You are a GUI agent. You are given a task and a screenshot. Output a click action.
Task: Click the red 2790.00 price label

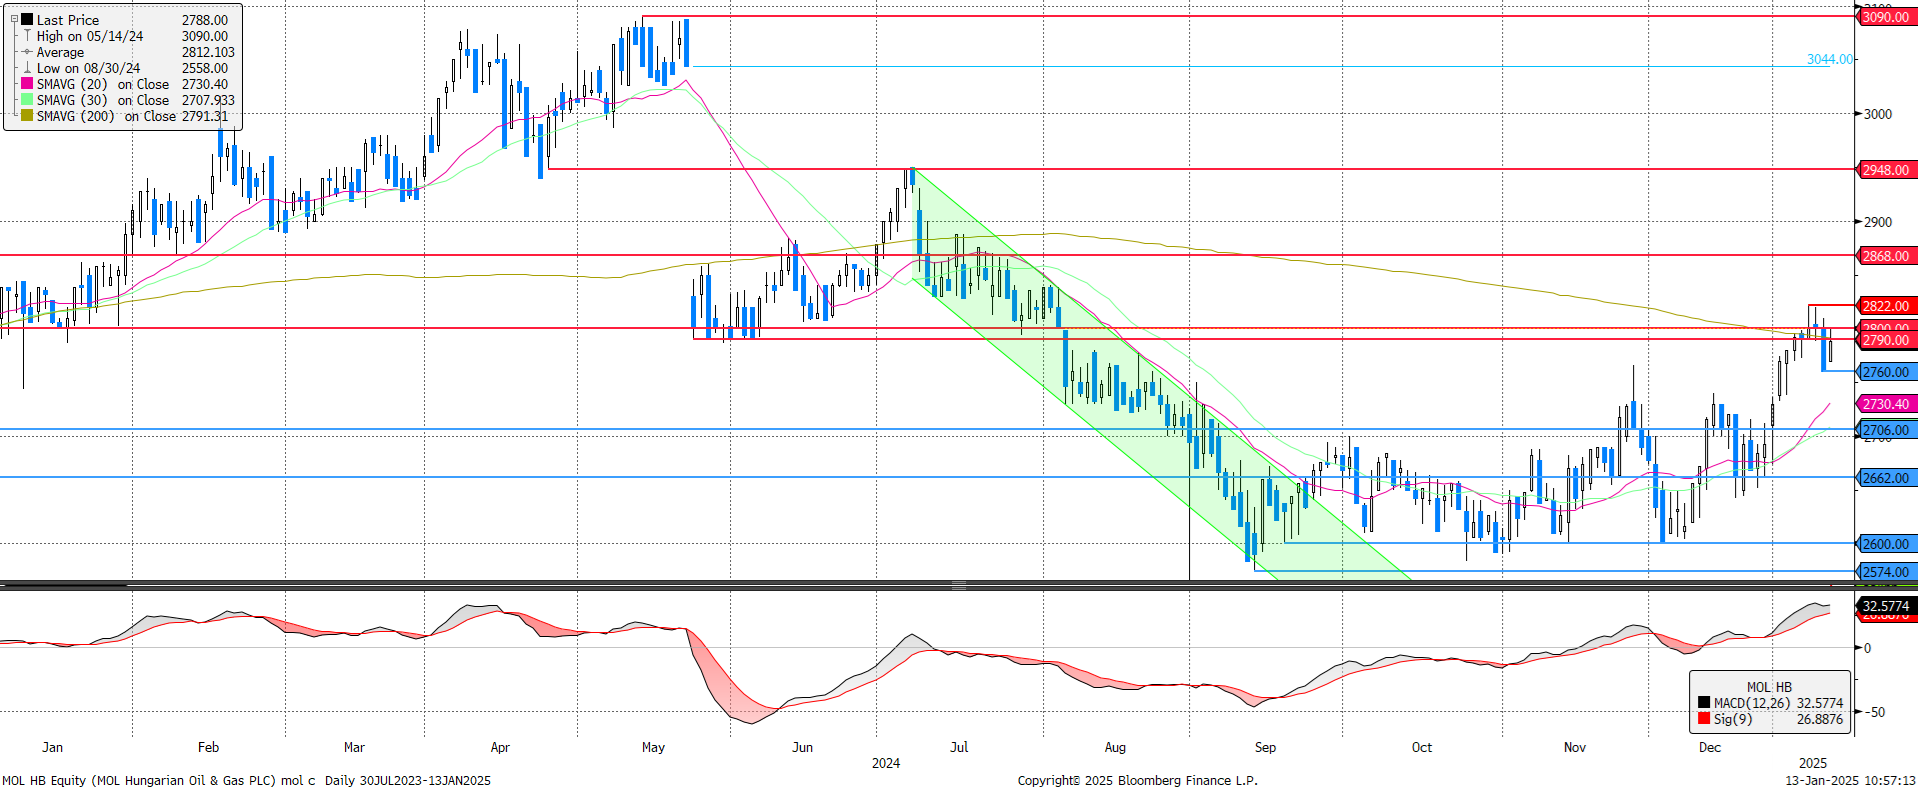(1887, 340)
